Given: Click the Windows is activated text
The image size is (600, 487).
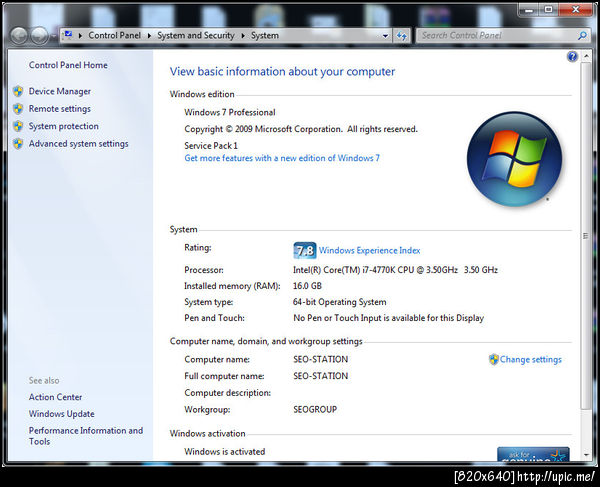Looking at the screenshot, I should click(225, 452).
